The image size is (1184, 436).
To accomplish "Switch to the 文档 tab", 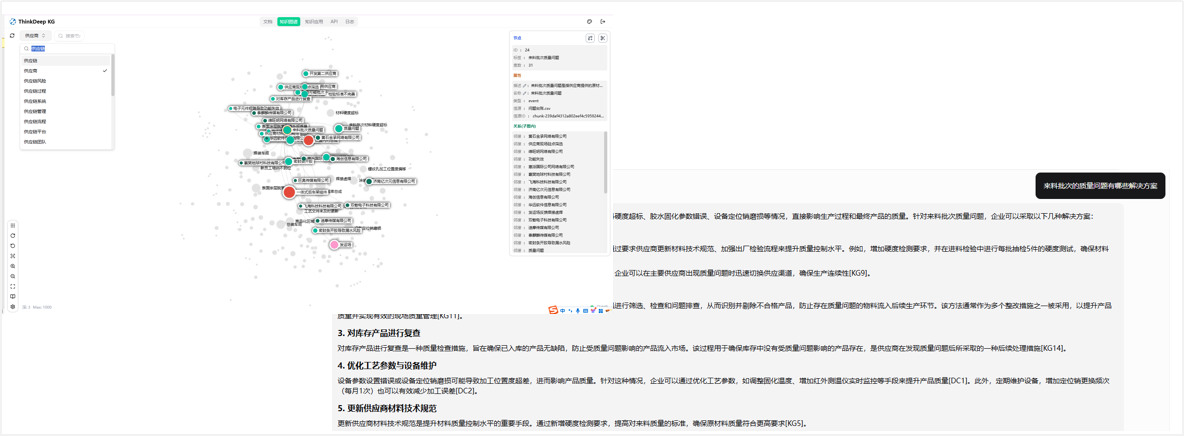I will [267, 21].
